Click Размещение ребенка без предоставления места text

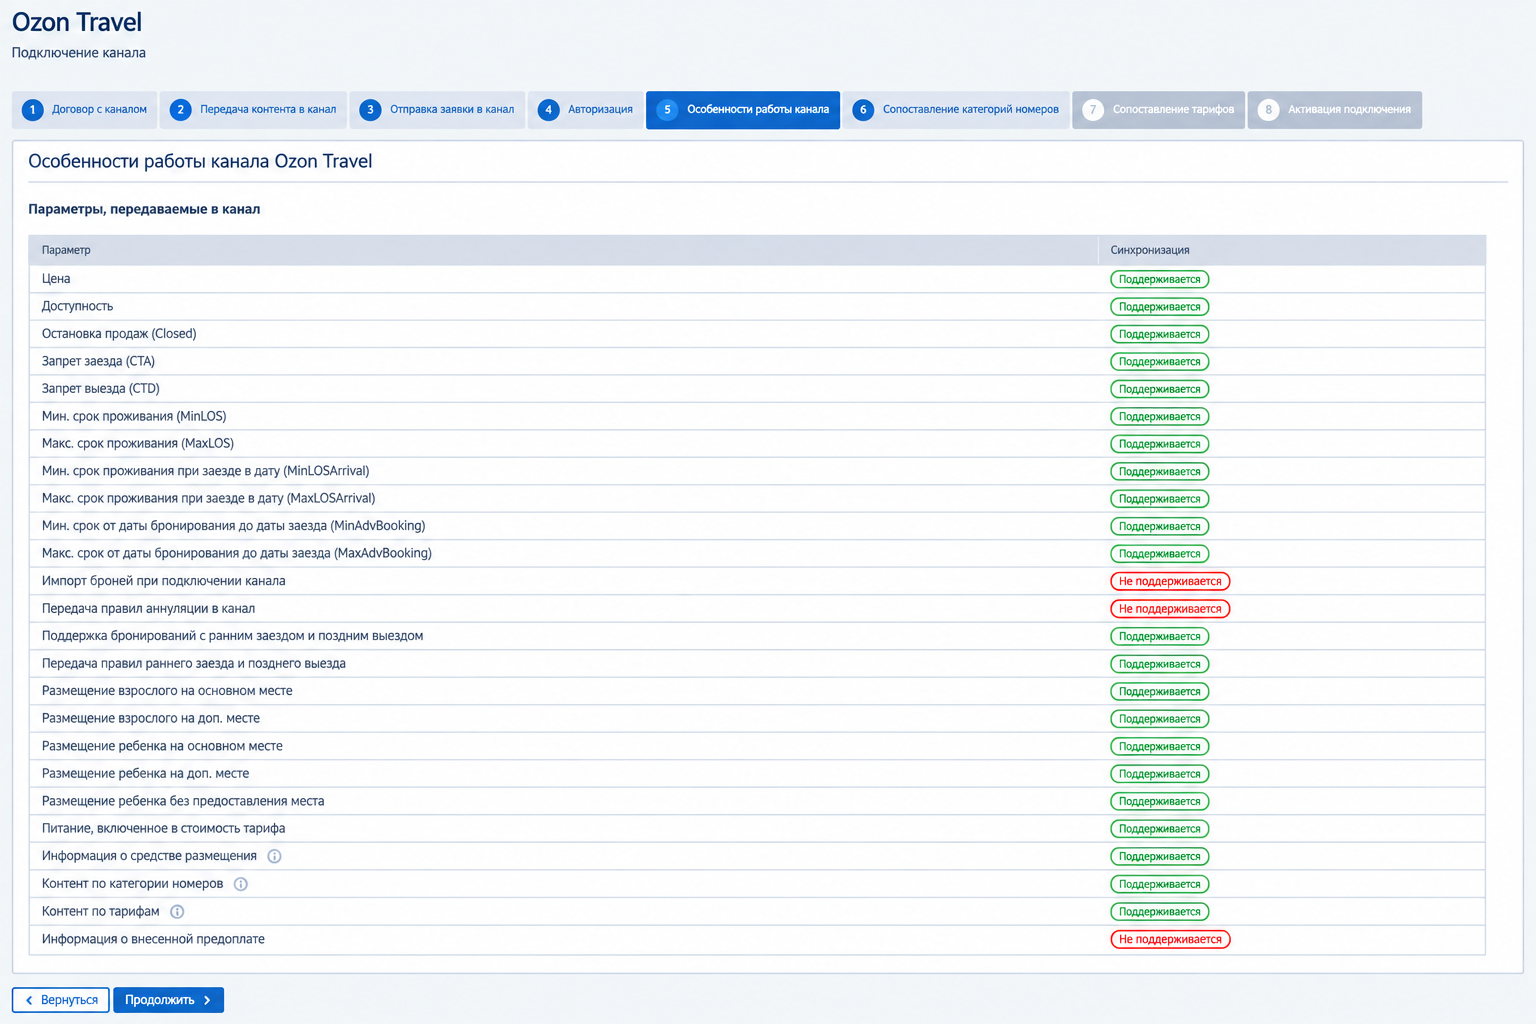pos(183,801)
